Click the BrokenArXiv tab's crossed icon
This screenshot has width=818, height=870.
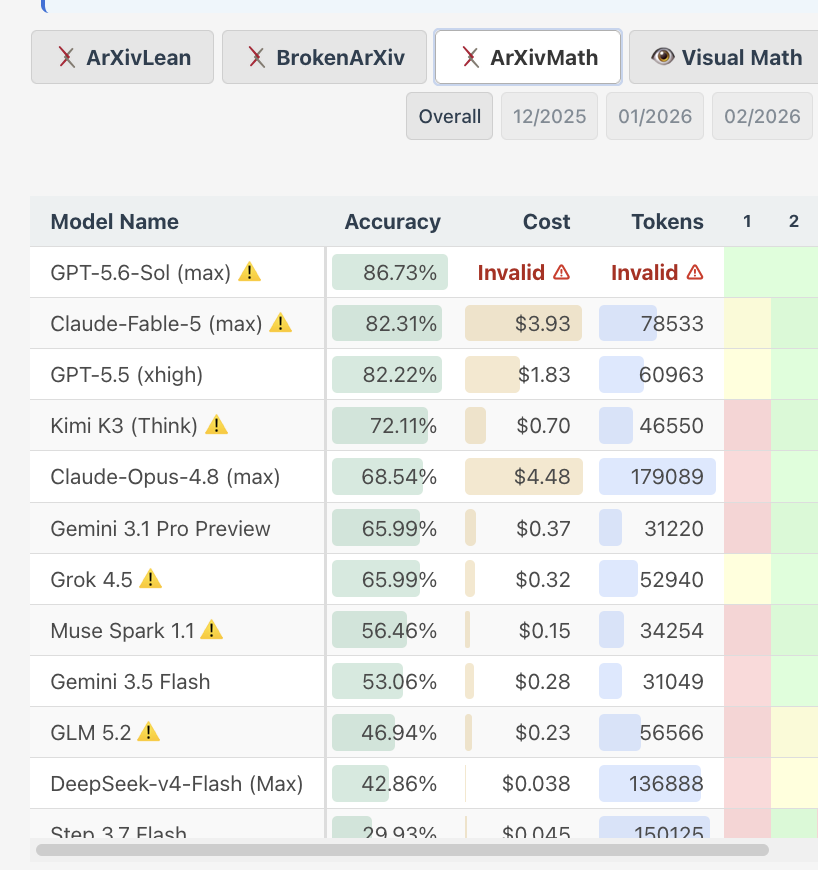(x=256, y=57)
